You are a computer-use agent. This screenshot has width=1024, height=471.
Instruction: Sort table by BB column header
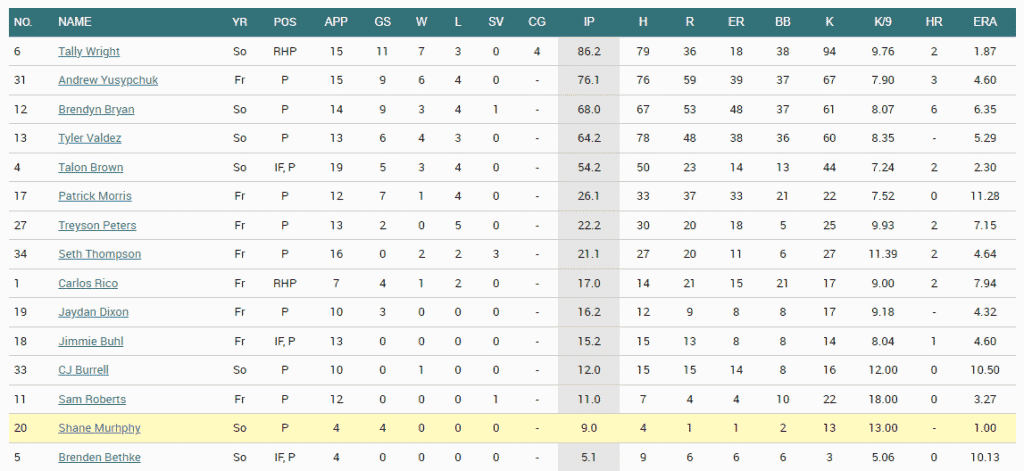click(783, 21)
